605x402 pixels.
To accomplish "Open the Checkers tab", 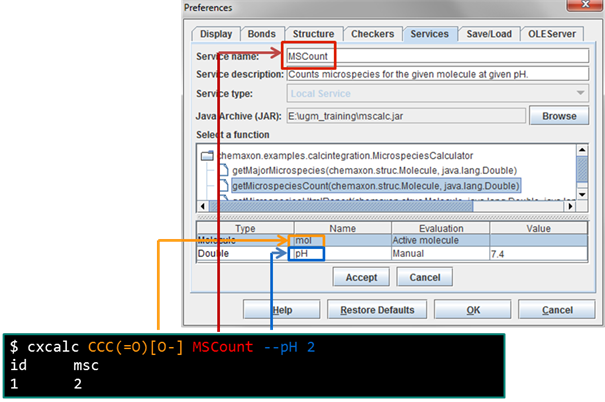I will (374, 34).
